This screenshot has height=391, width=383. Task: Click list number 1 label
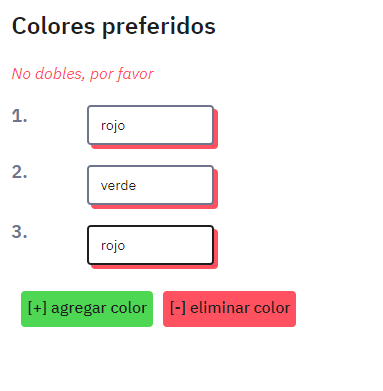coord(19,116)
